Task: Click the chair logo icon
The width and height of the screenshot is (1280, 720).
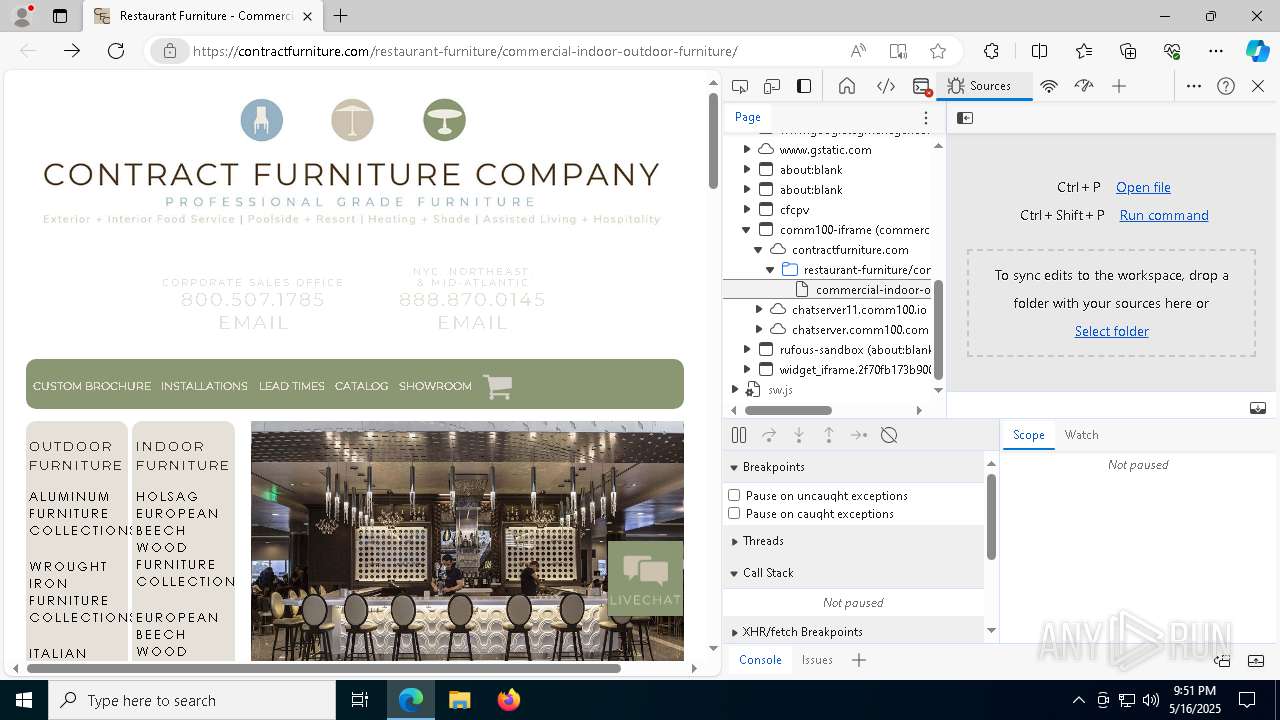Action: [x=262, y=120]
